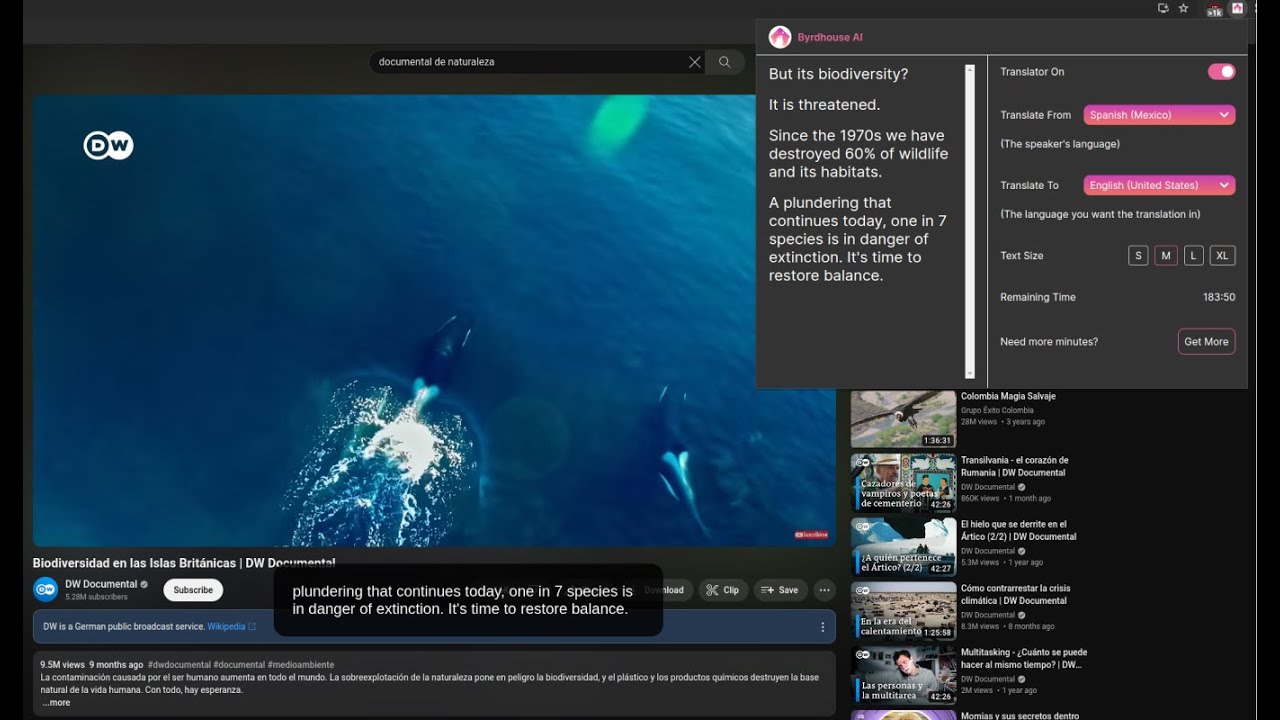Click the video title 'Biodiversidad en las Islas Británicas'
The image size is (1280, 720).
pyautogui.click(x=184, y=564)
